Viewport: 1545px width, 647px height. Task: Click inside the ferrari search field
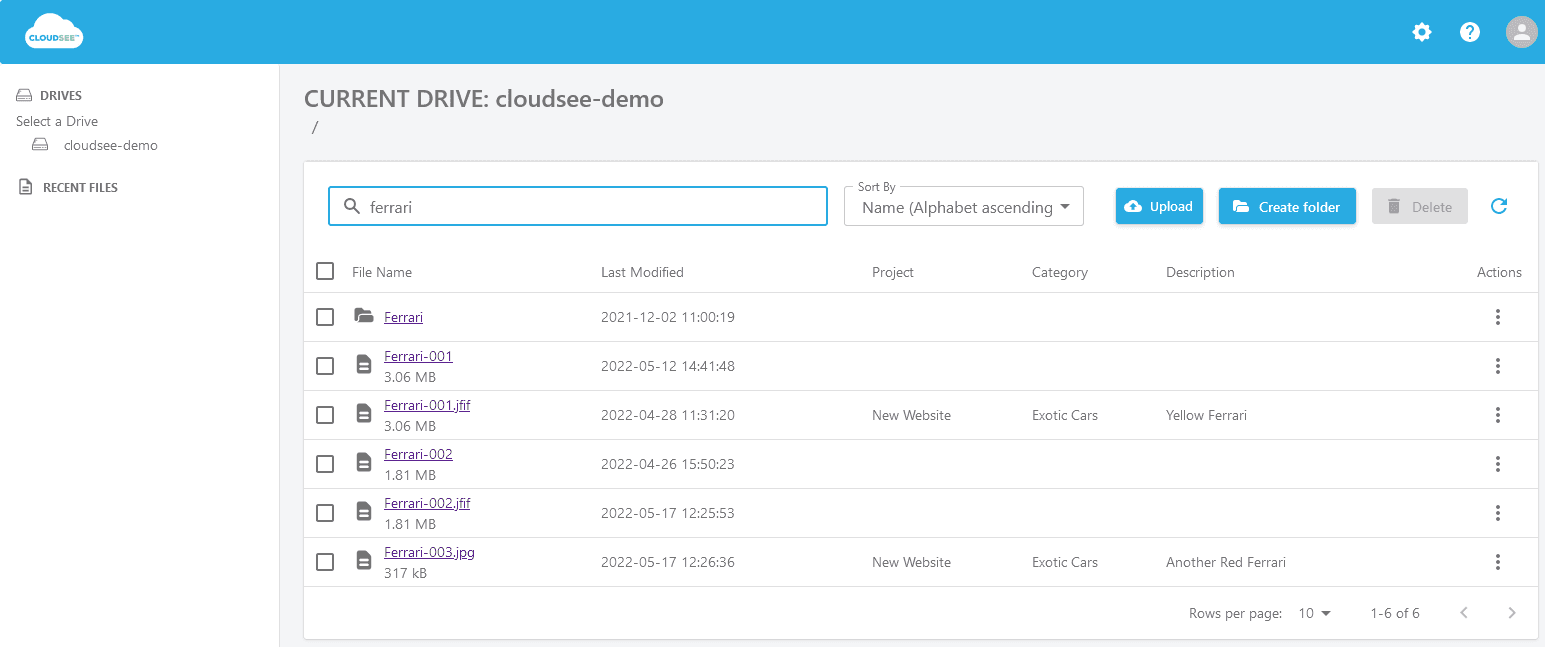pos(578,206)
